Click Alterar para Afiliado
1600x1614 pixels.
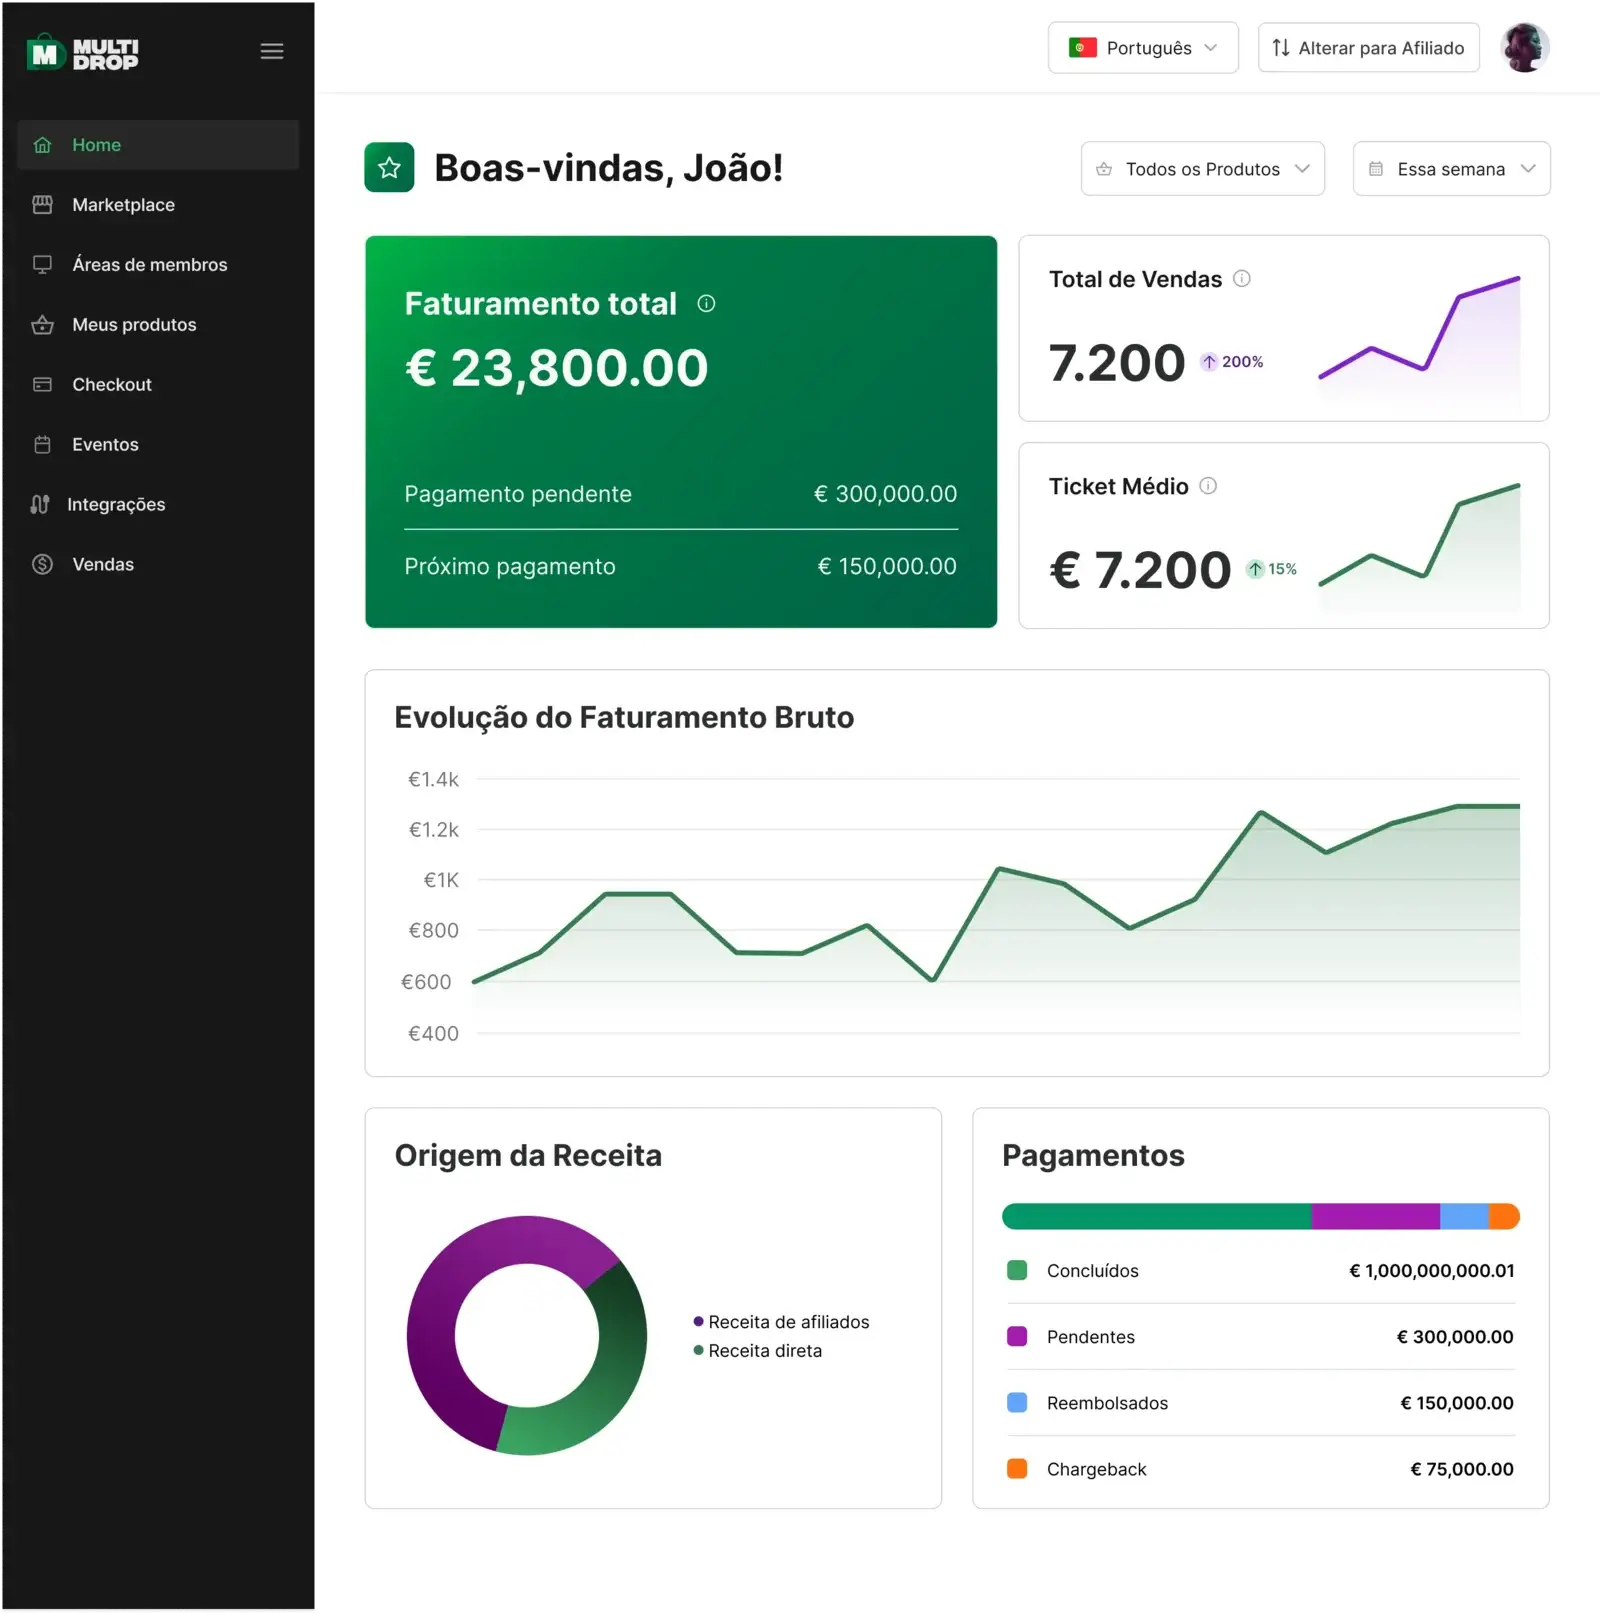coord(1368,47)
